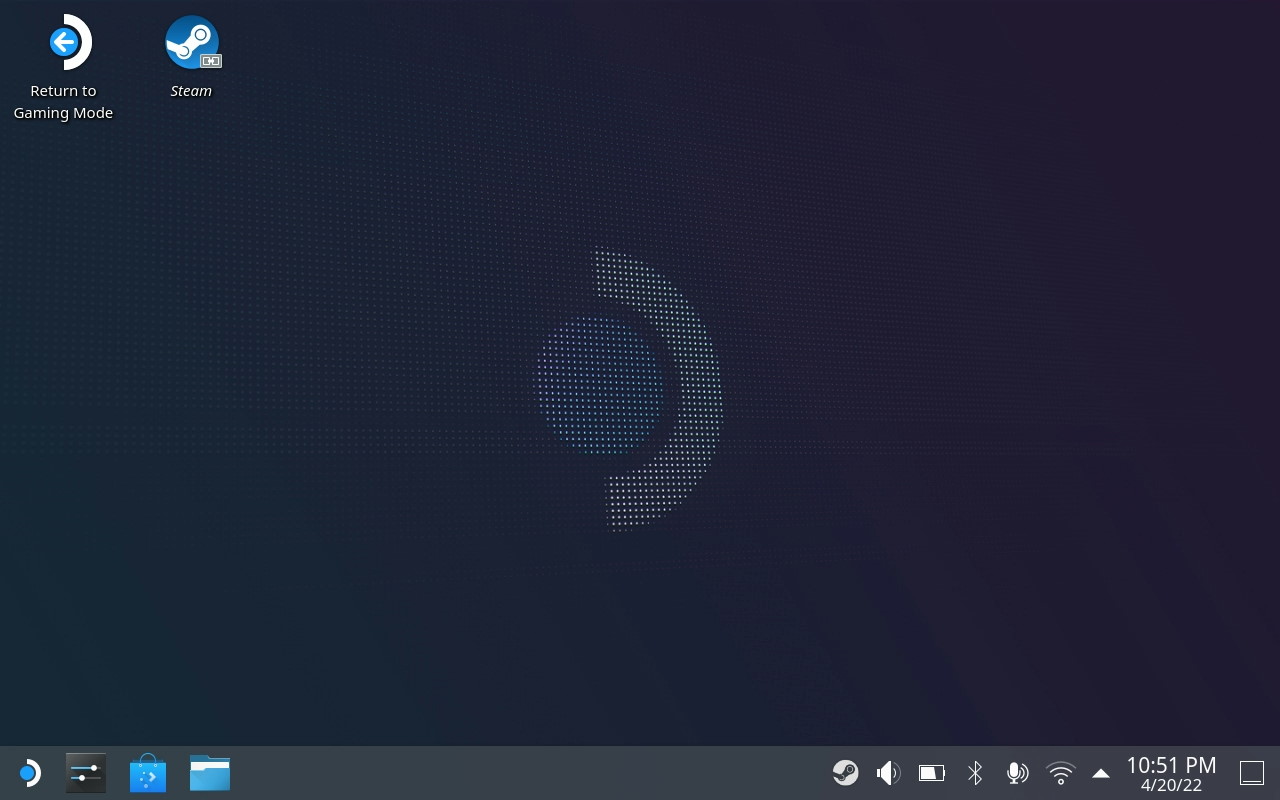The height and width of the screenshot is (800, 1280).
Task: Launch the Discover store shopping bag icon
Action: click(148, 773)
